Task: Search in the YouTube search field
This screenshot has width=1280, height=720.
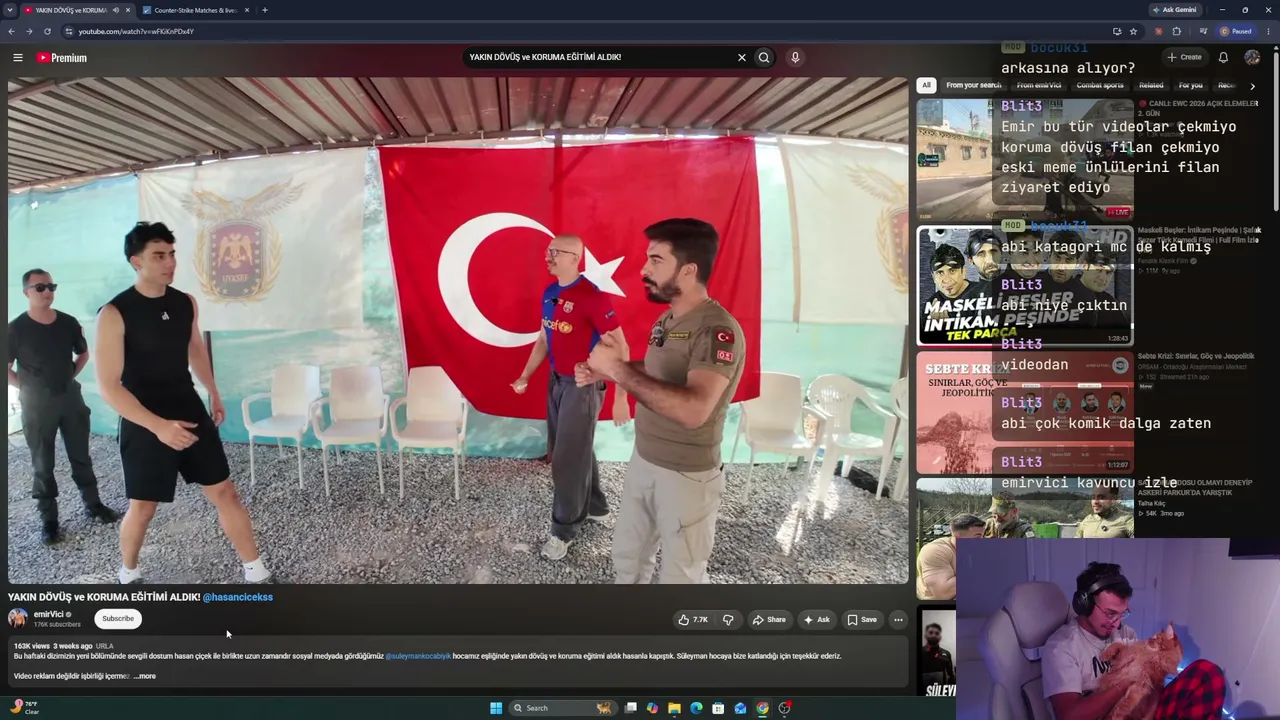Action: pyautogui.click(x=598, y=58)
